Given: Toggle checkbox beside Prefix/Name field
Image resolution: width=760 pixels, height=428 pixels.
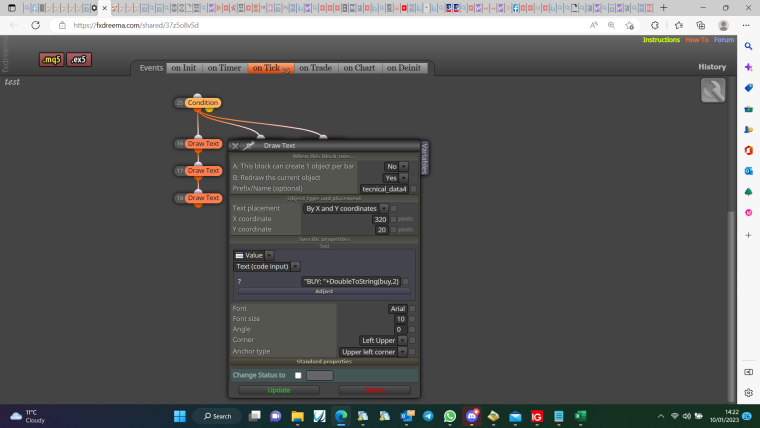Looking at the screenshot, I should pos(413,189).
